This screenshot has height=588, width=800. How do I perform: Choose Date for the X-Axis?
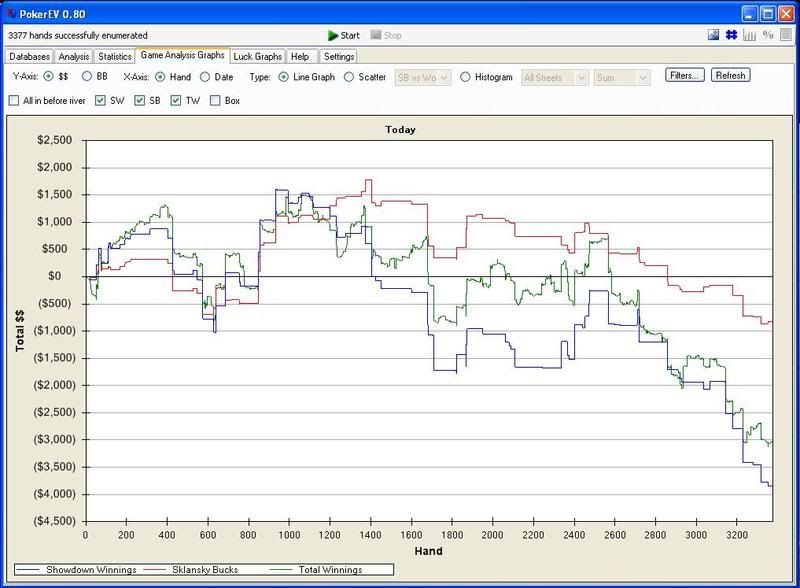205,77
